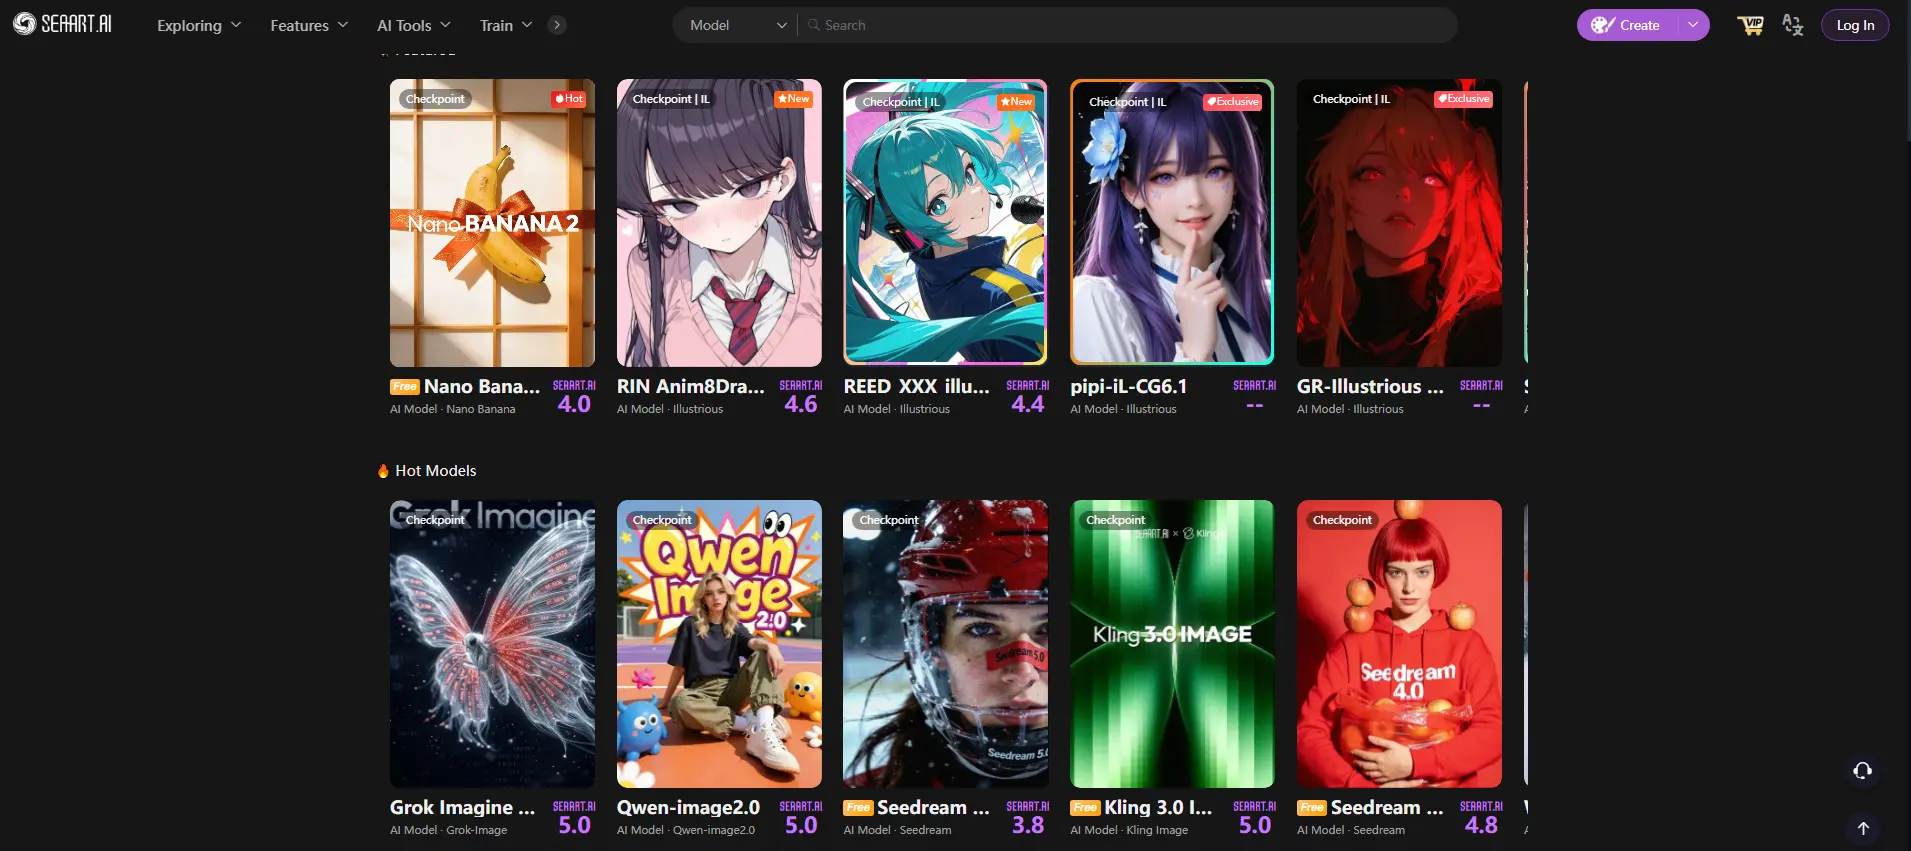
Task: Click the right arrow next to Train
Action: 557,25
